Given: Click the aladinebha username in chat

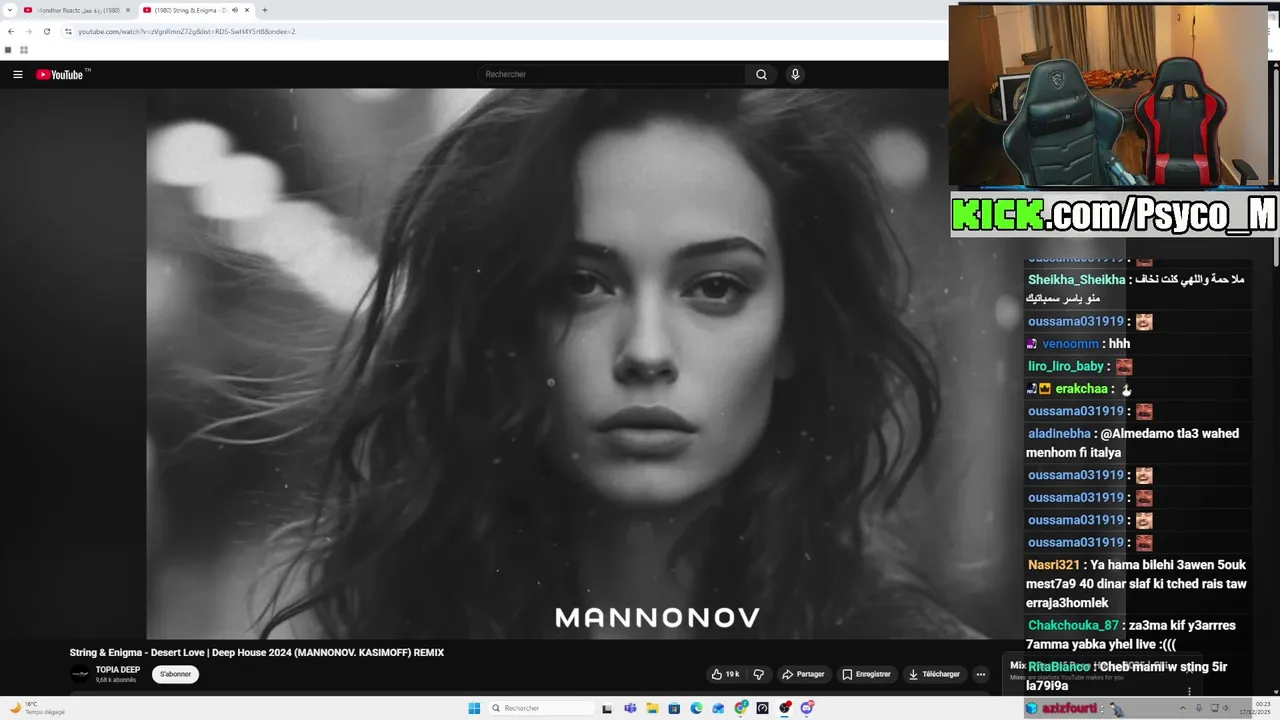Looking at the screenshot, I should (x=1059, y=434).
